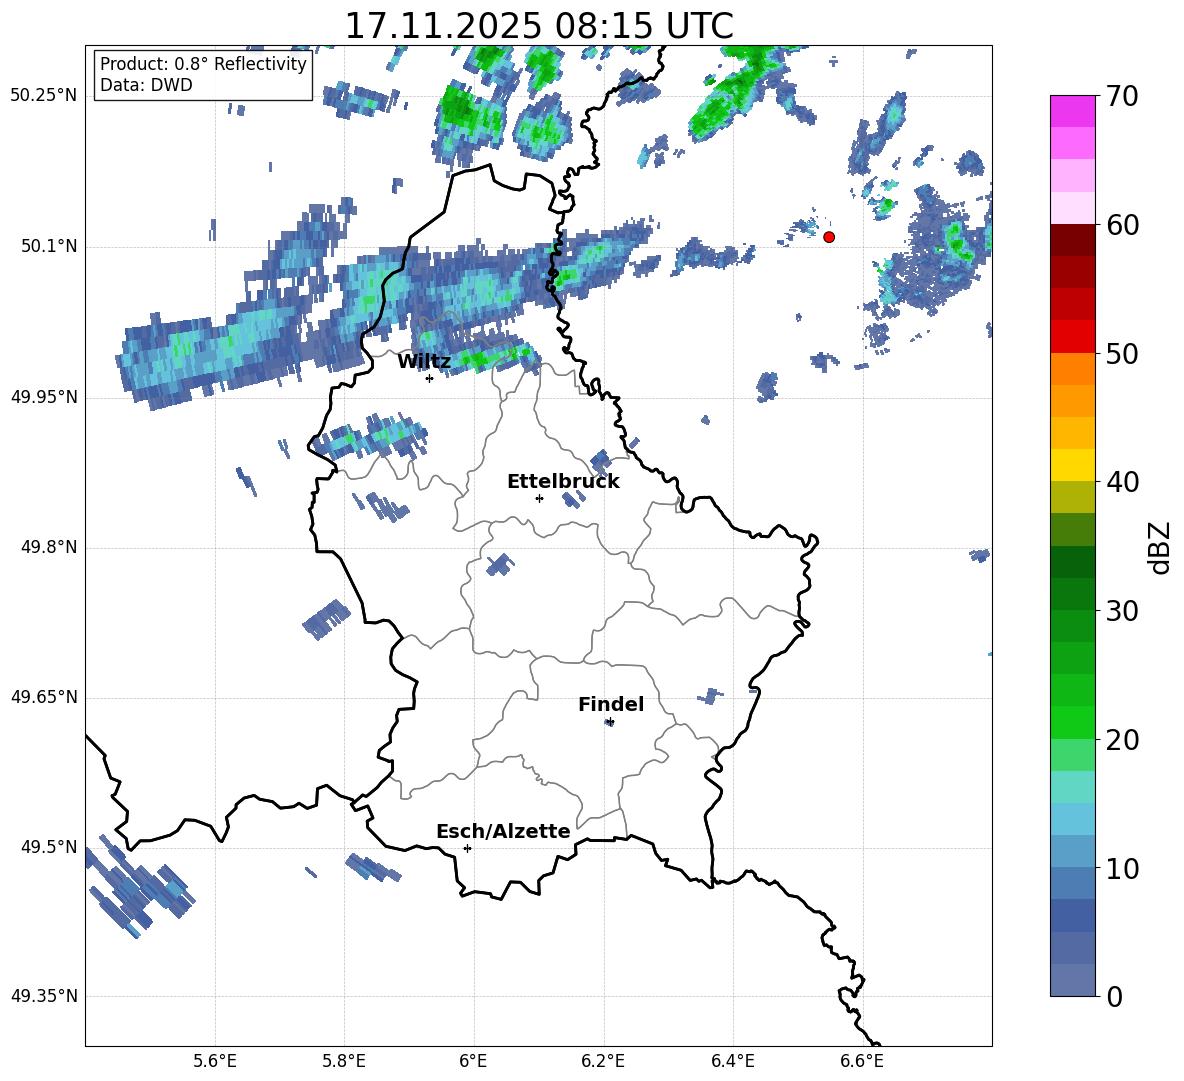The image size is (1184, 1081).
Task: Click the 50.1°N latitude label
Action: point(49,246)
